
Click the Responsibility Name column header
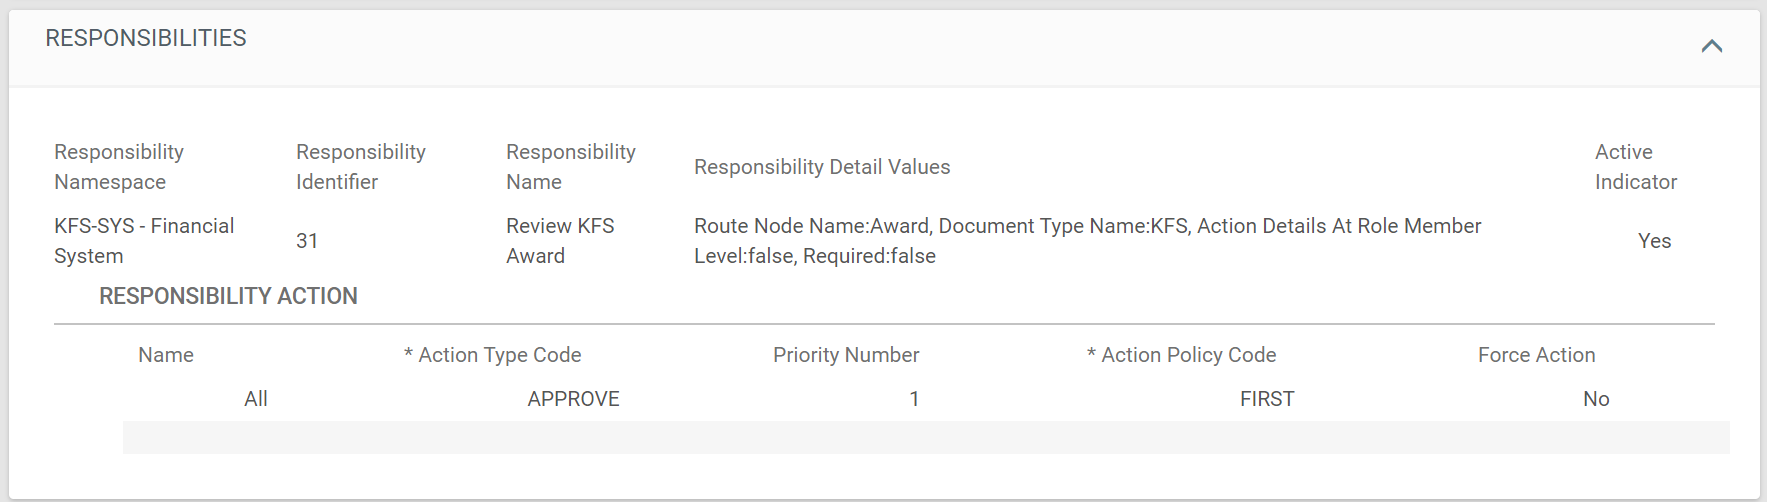click(571, 167)
